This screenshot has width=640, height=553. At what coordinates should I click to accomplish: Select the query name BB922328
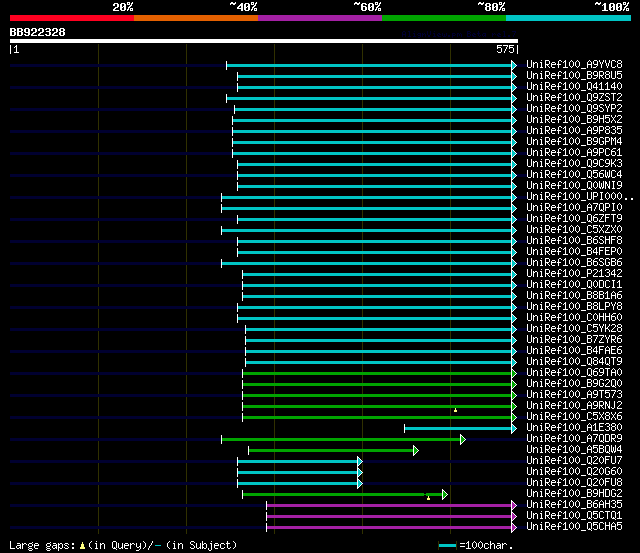pos(38,32)
